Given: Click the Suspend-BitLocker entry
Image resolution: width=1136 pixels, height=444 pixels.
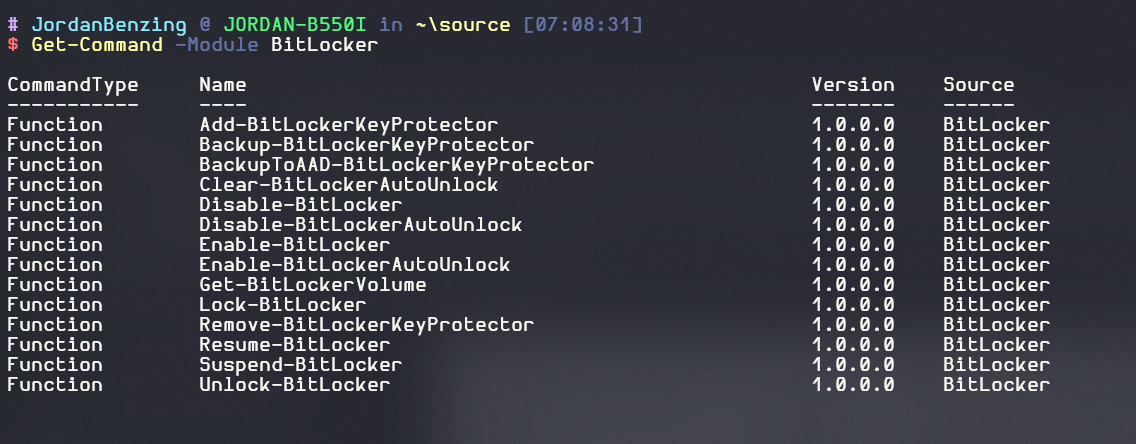Looking at the screenshot, I should coord(300,365).
